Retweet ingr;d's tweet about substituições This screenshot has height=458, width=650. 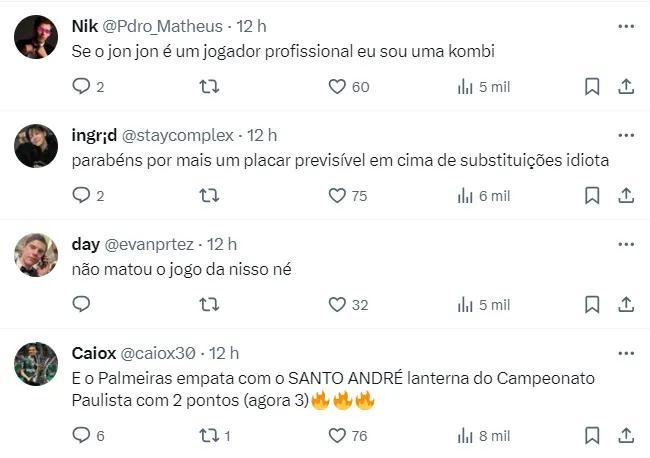coord(210,196)
